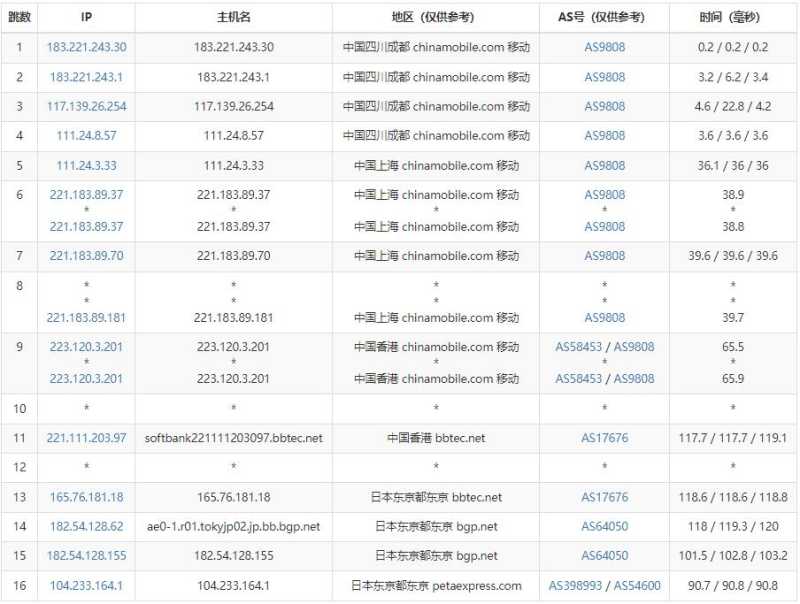This screenshot has height=604, width=800.
Task: Open IP link 221.183.89.181 in hop 8
Action: [86, 317]
